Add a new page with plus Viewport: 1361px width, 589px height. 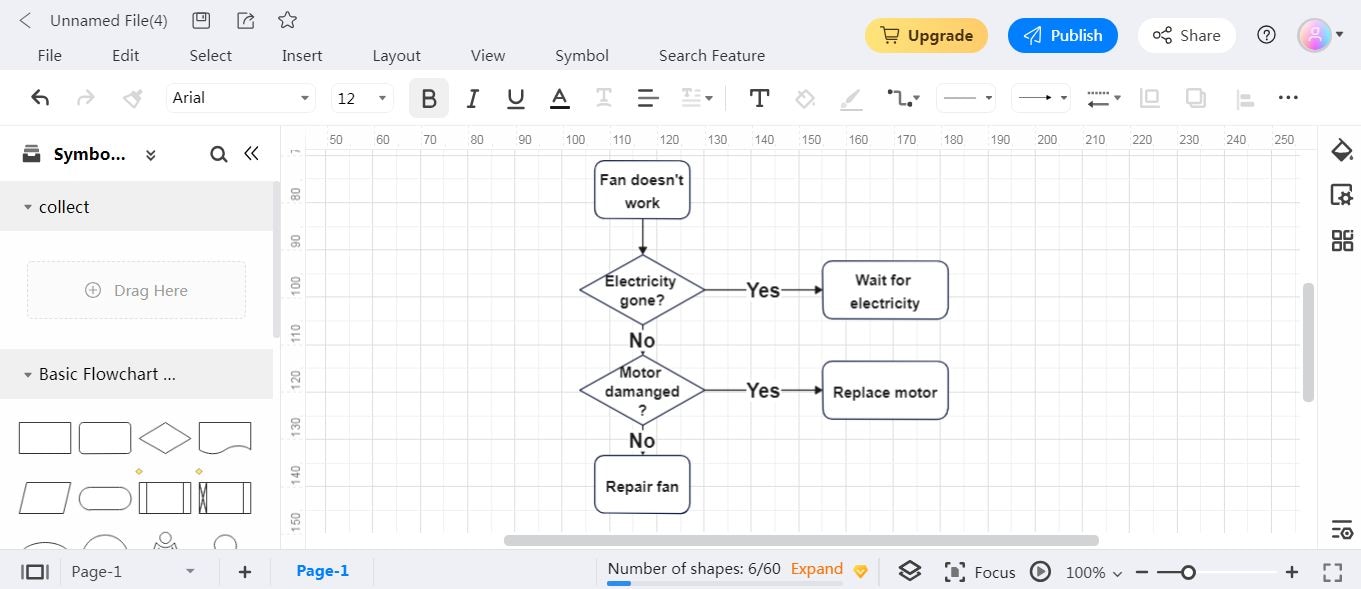point(245,572)
